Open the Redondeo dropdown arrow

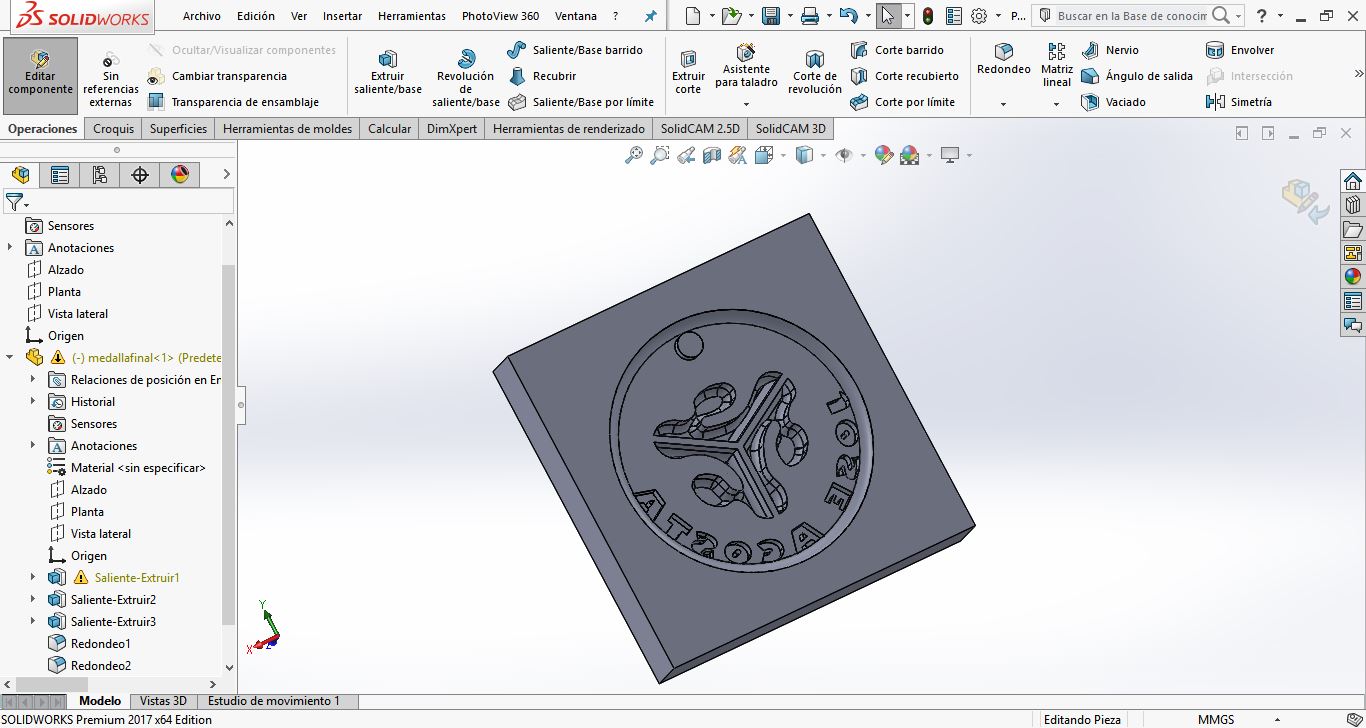click(1003, 104)
